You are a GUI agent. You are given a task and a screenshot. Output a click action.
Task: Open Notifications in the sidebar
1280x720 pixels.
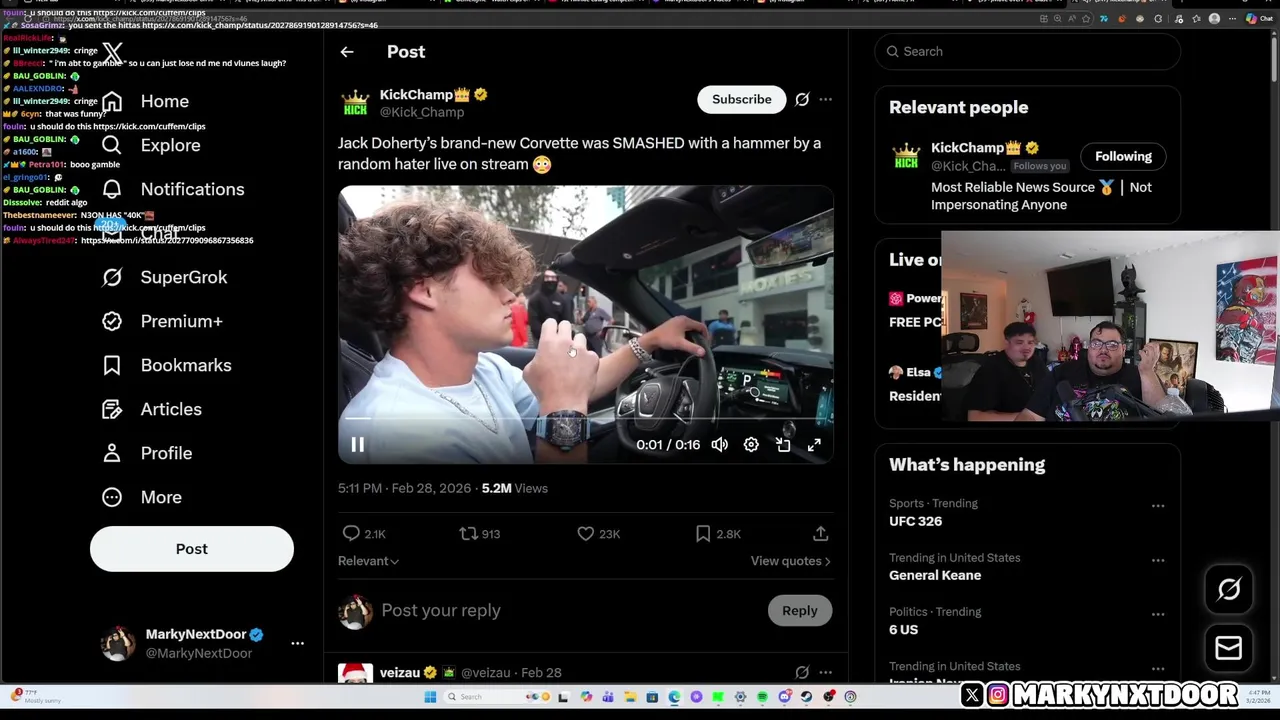[173, 189]
